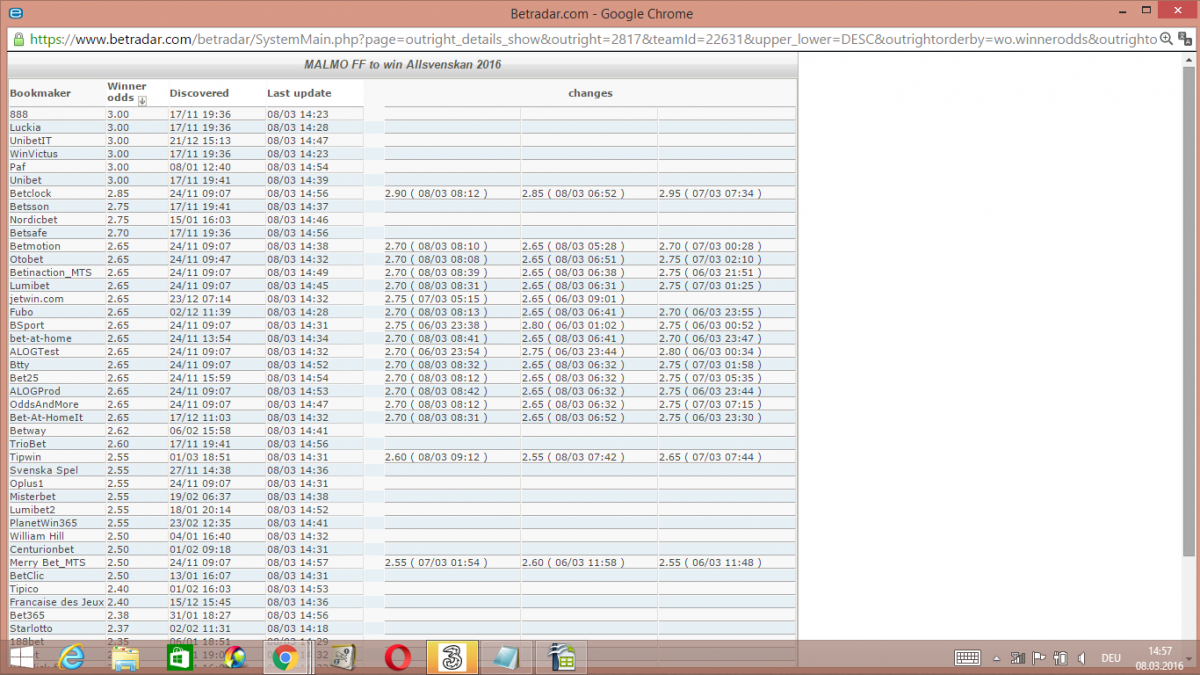Click the TrioBet bookmaker name

(28, 443)
